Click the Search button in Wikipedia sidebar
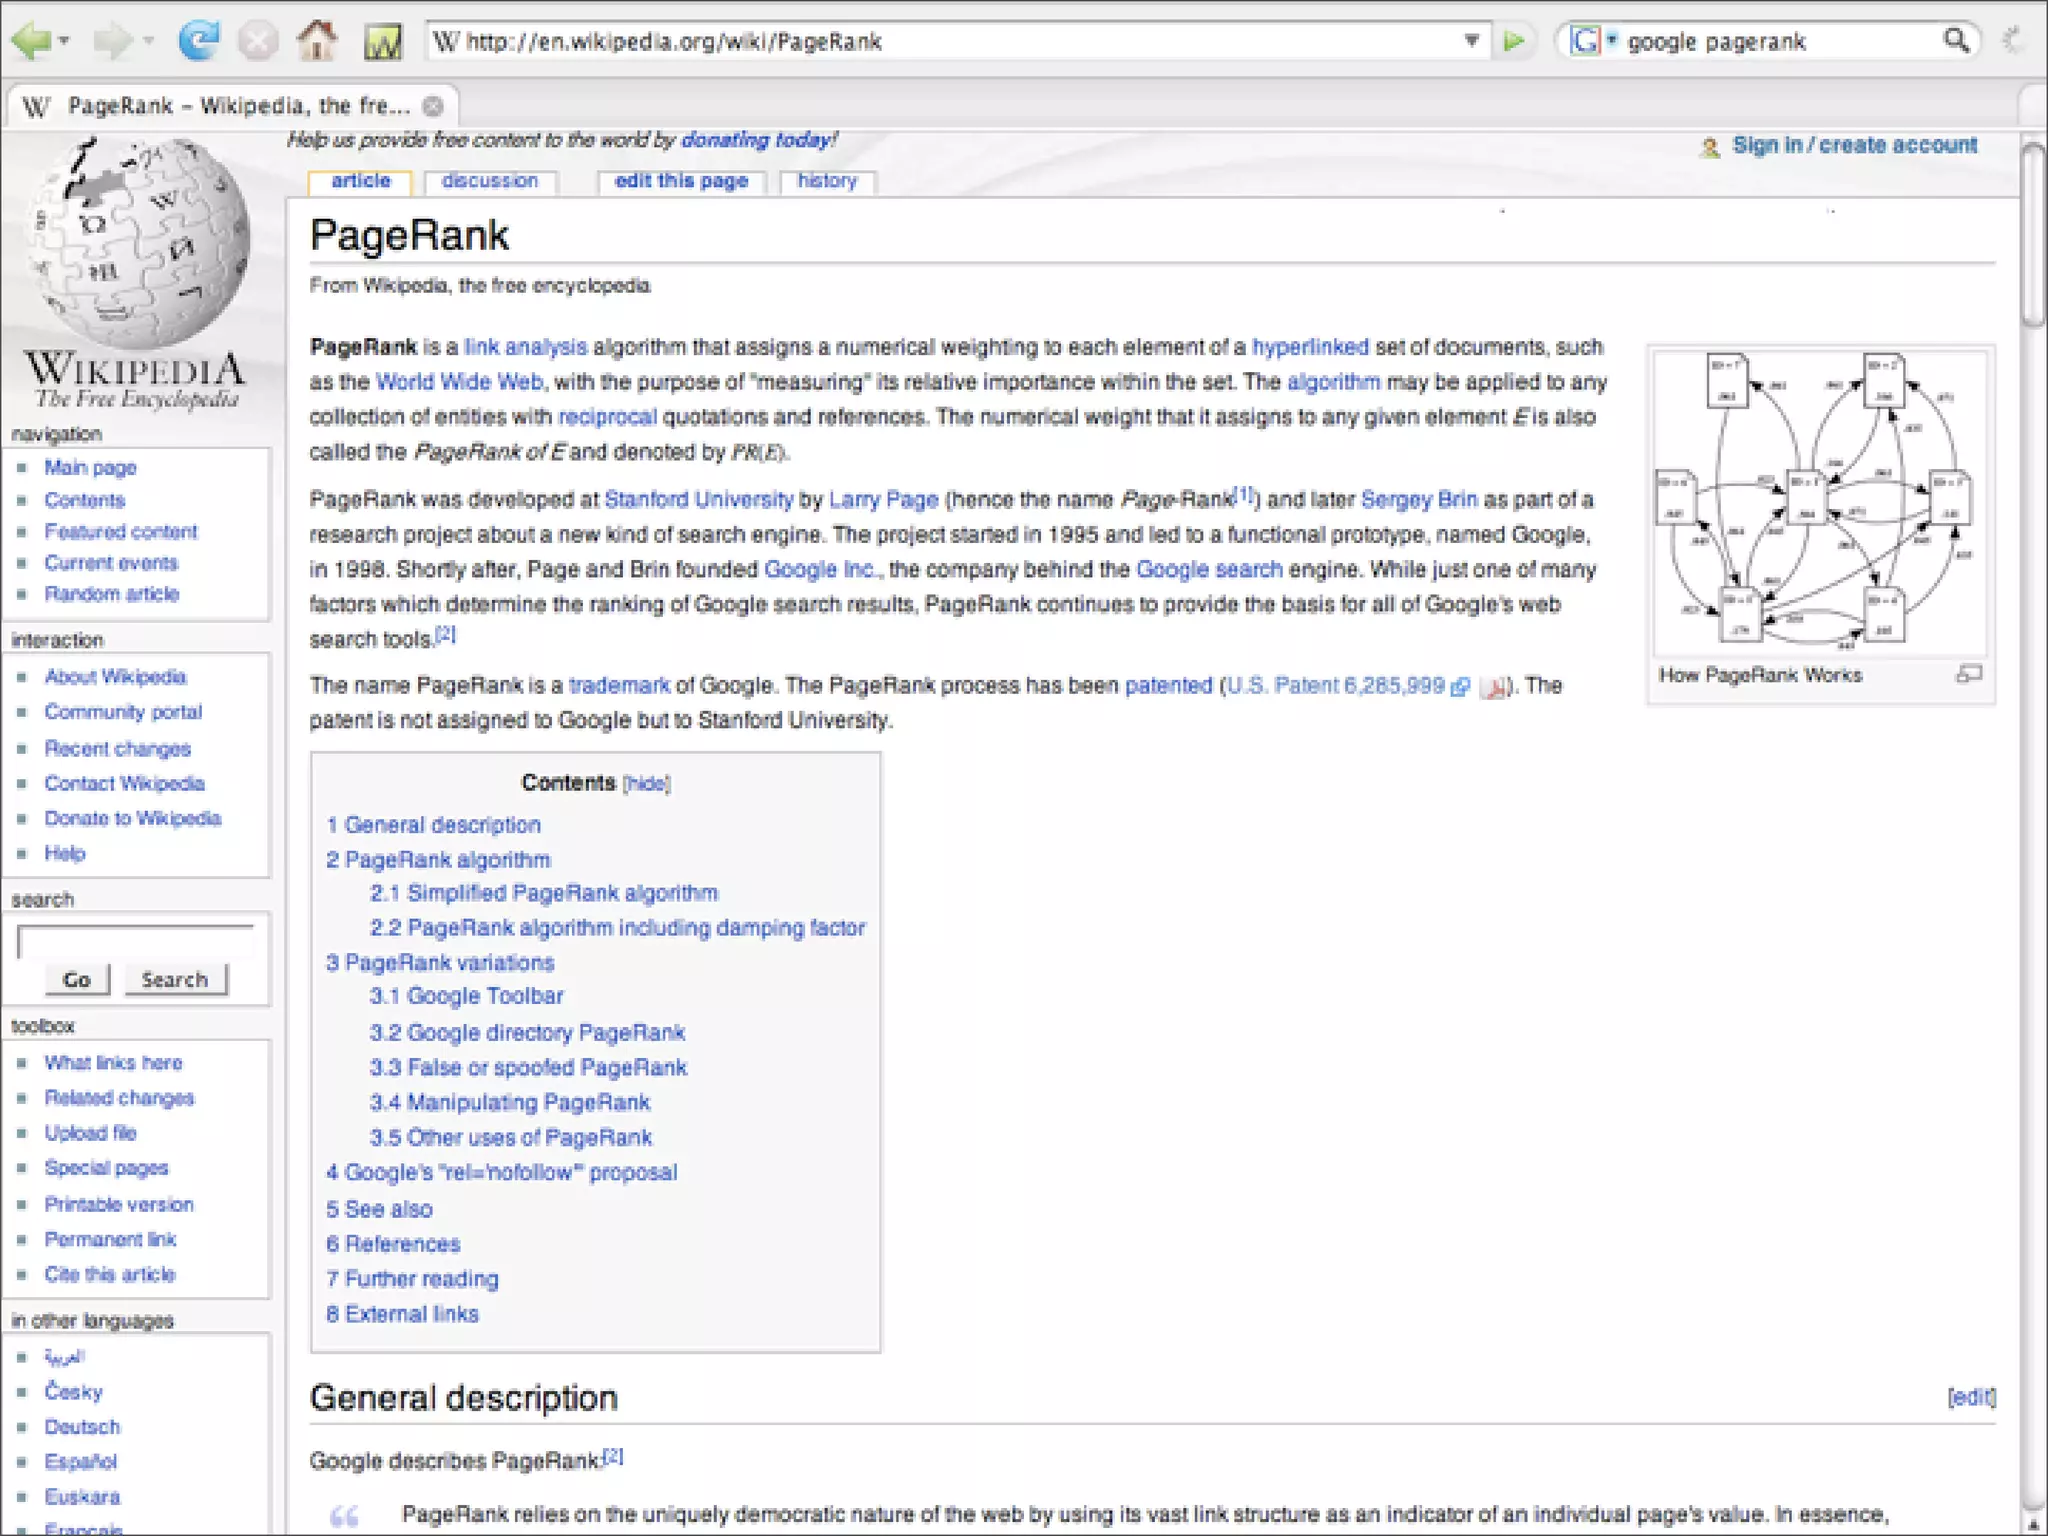This screenshot has height=1536, width=2048. click(x=175, y=980)
